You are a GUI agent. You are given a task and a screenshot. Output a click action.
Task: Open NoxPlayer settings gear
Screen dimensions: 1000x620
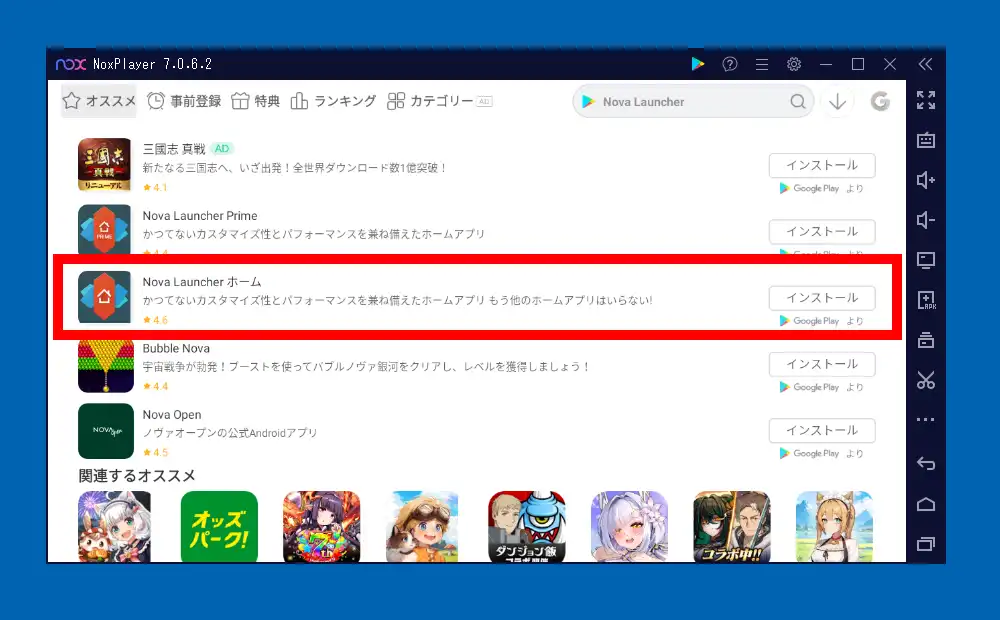click(793, 64)
